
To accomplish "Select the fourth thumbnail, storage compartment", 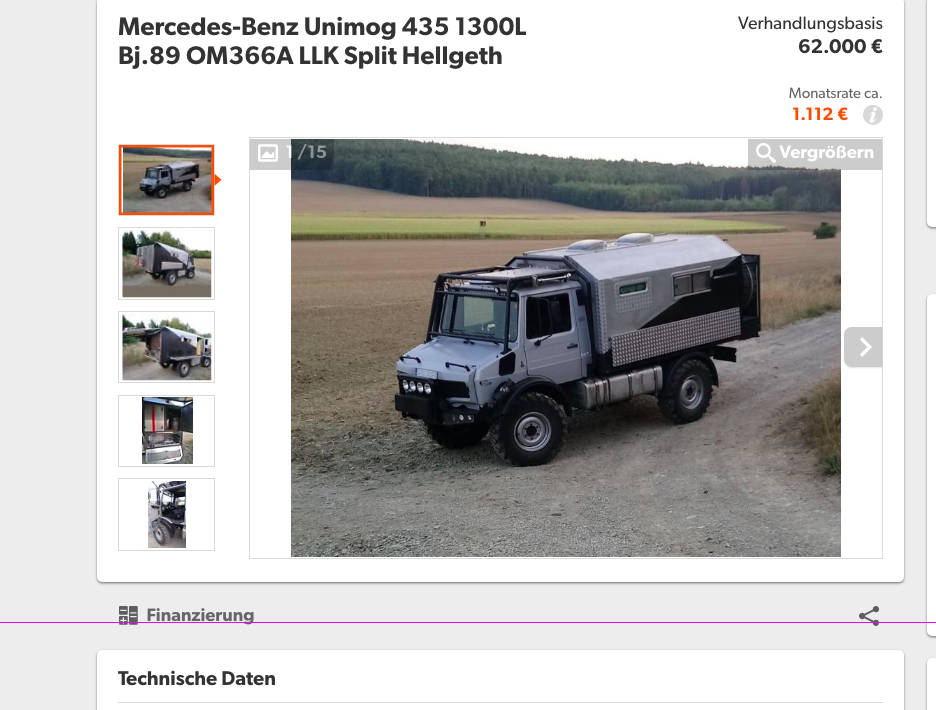I will click(x=167, y=431).
